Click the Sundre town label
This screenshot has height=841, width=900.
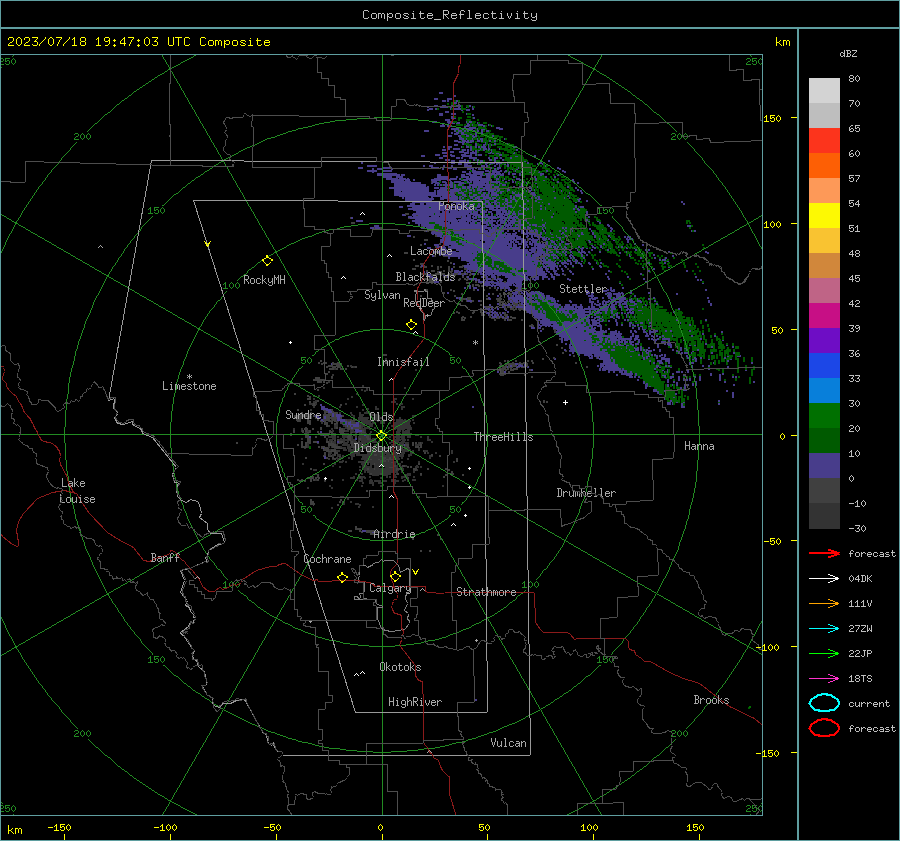tap(303, 415)
